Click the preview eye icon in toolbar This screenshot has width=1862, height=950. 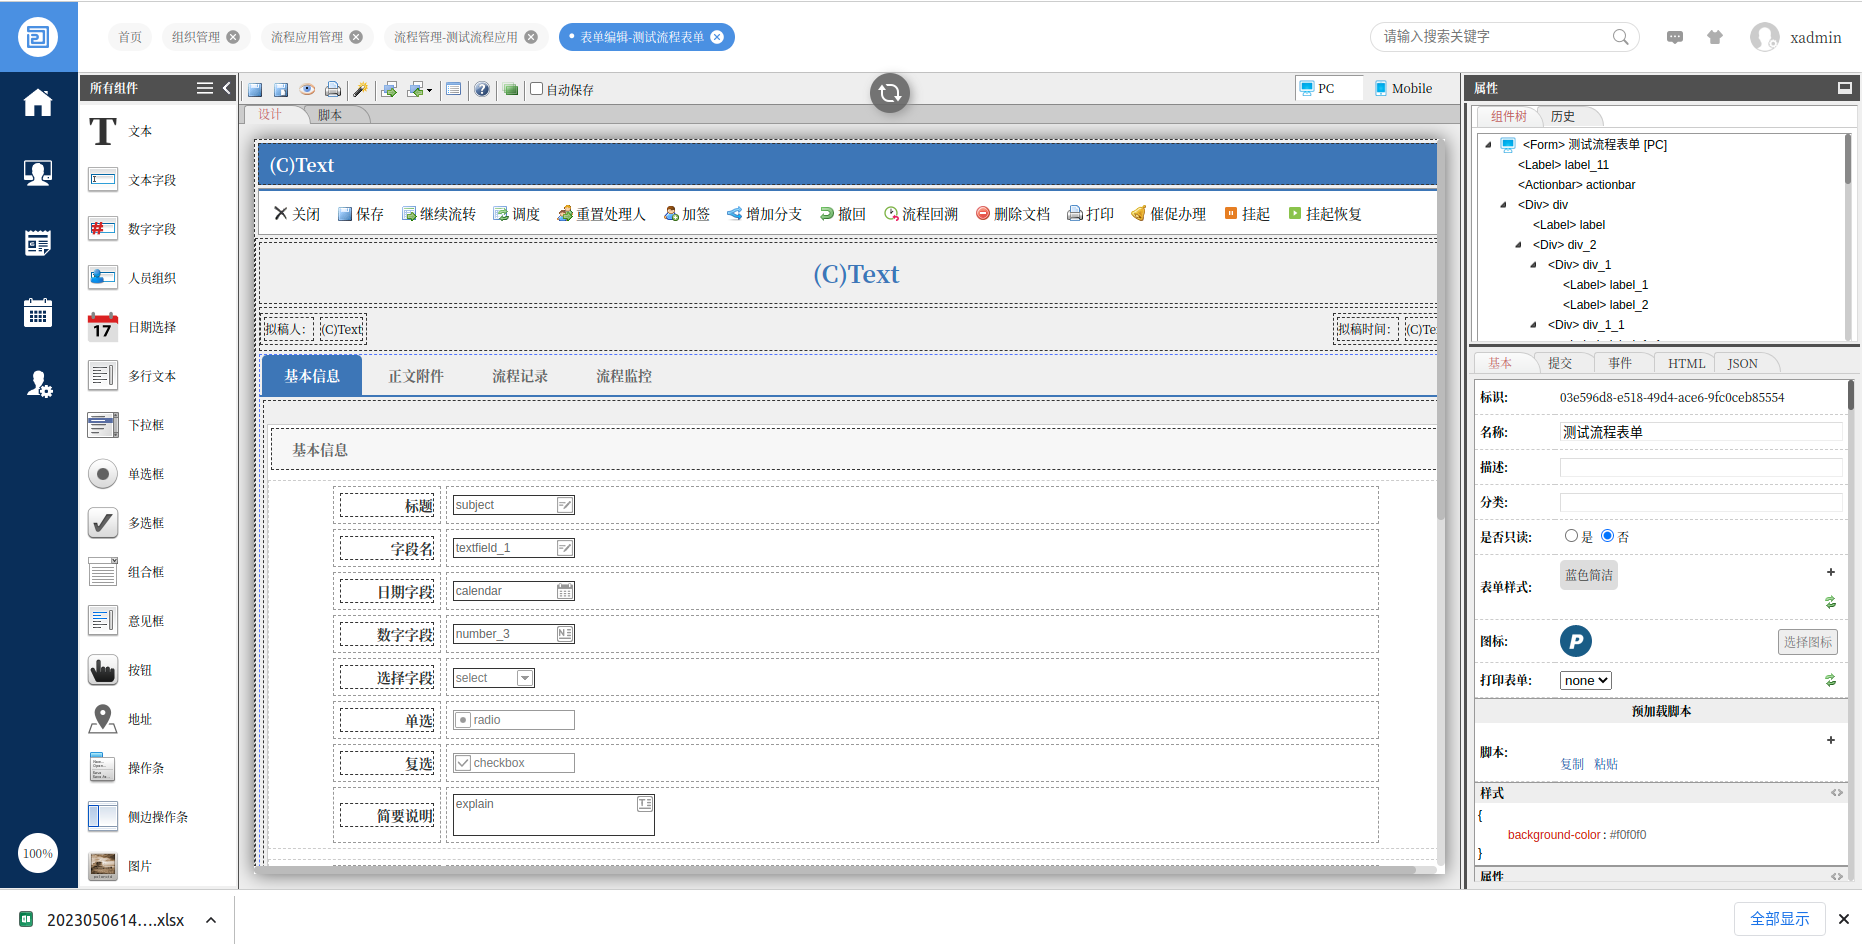(308, 90)
